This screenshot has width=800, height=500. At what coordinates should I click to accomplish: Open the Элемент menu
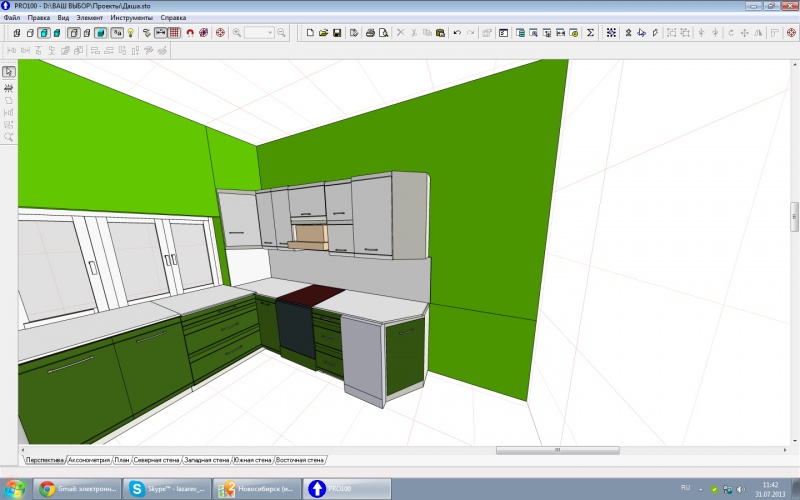(90, 18)
